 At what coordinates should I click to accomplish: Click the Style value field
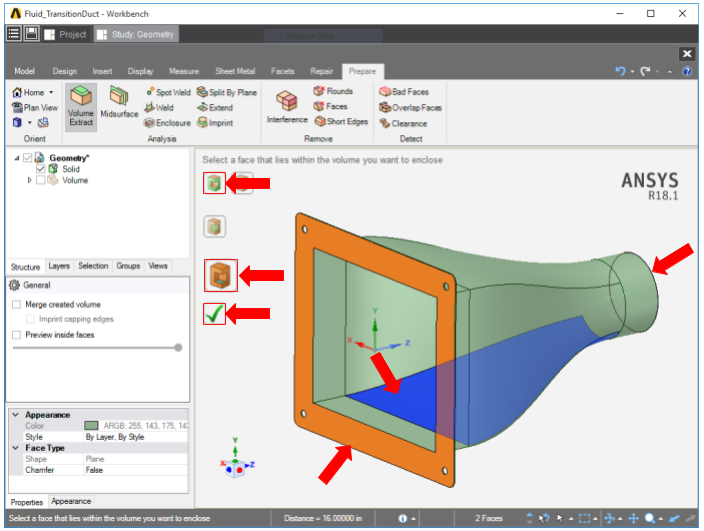(x=136, y=437)
